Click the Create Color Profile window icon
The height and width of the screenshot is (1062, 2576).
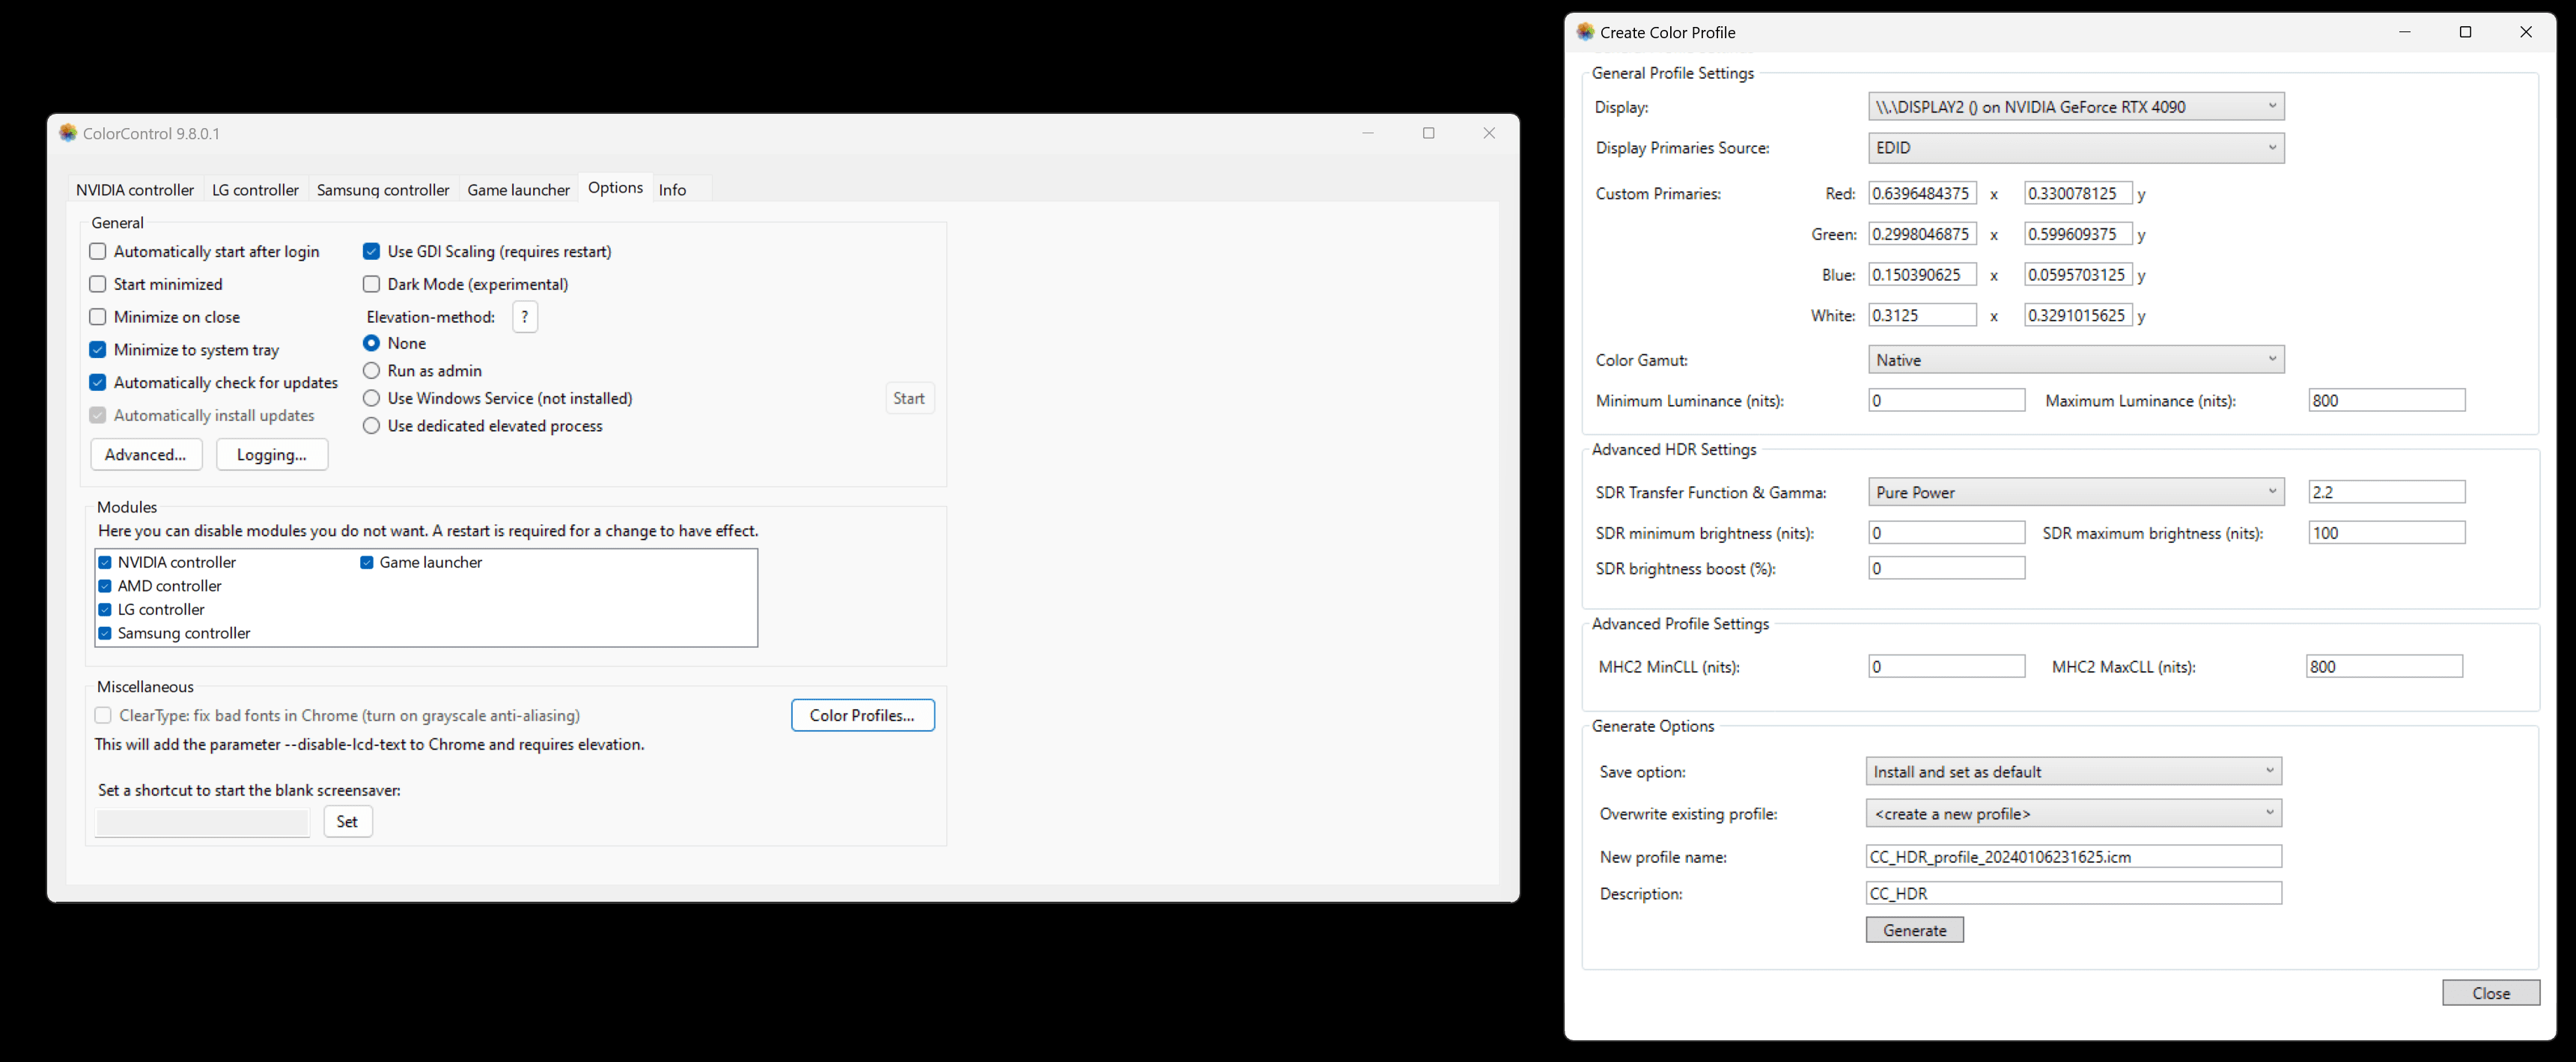(1585, 32)
